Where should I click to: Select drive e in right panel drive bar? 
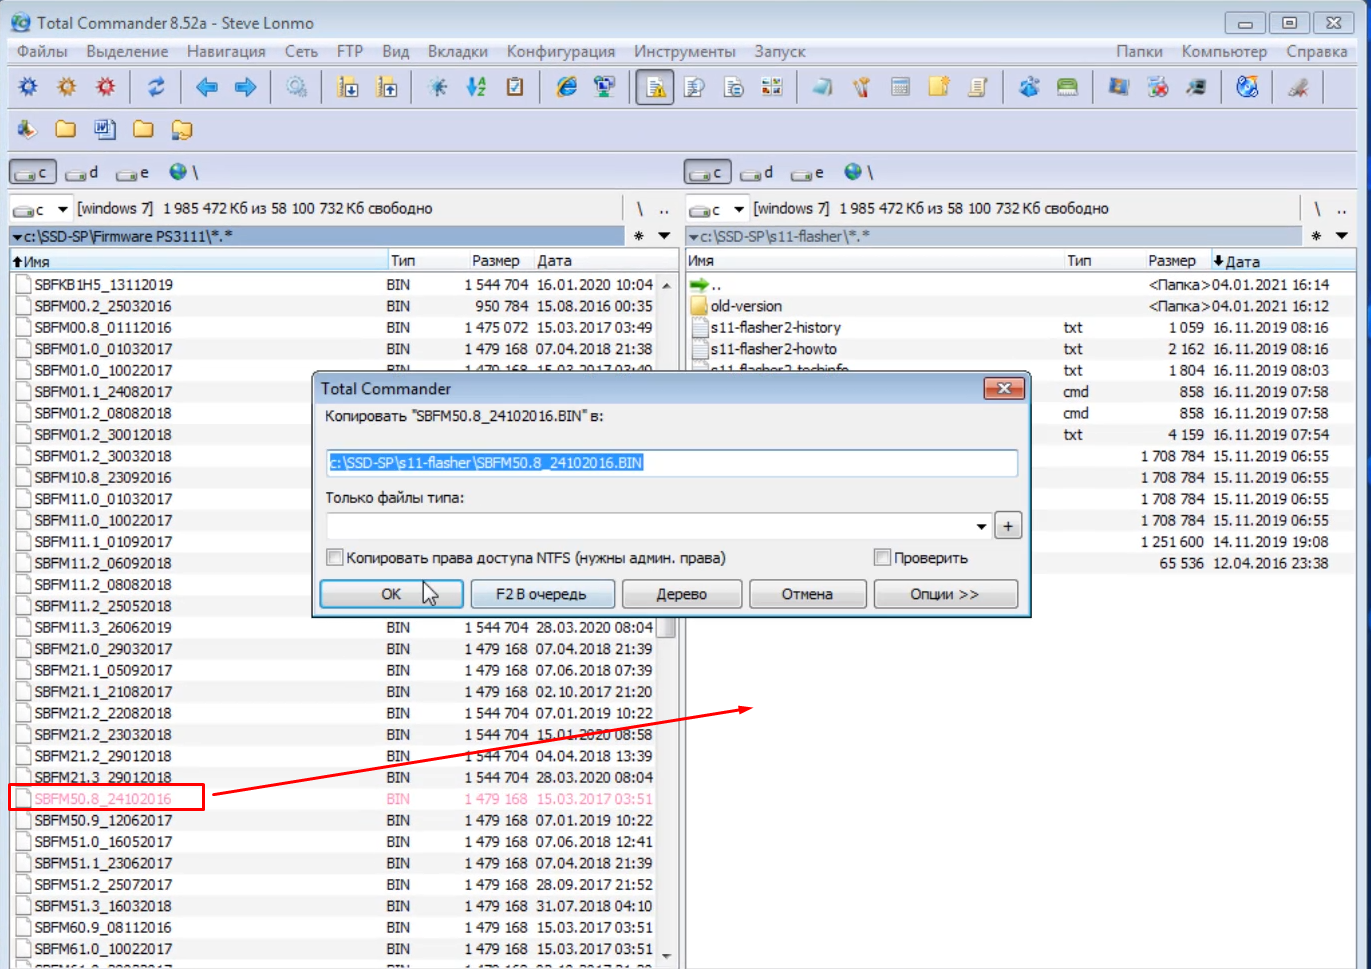tap(808, 173)
